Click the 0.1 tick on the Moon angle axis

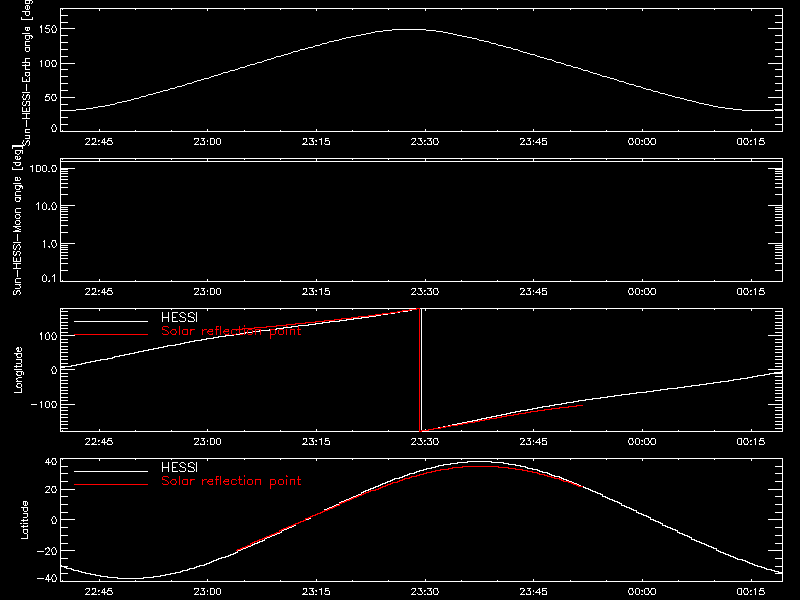49,278
